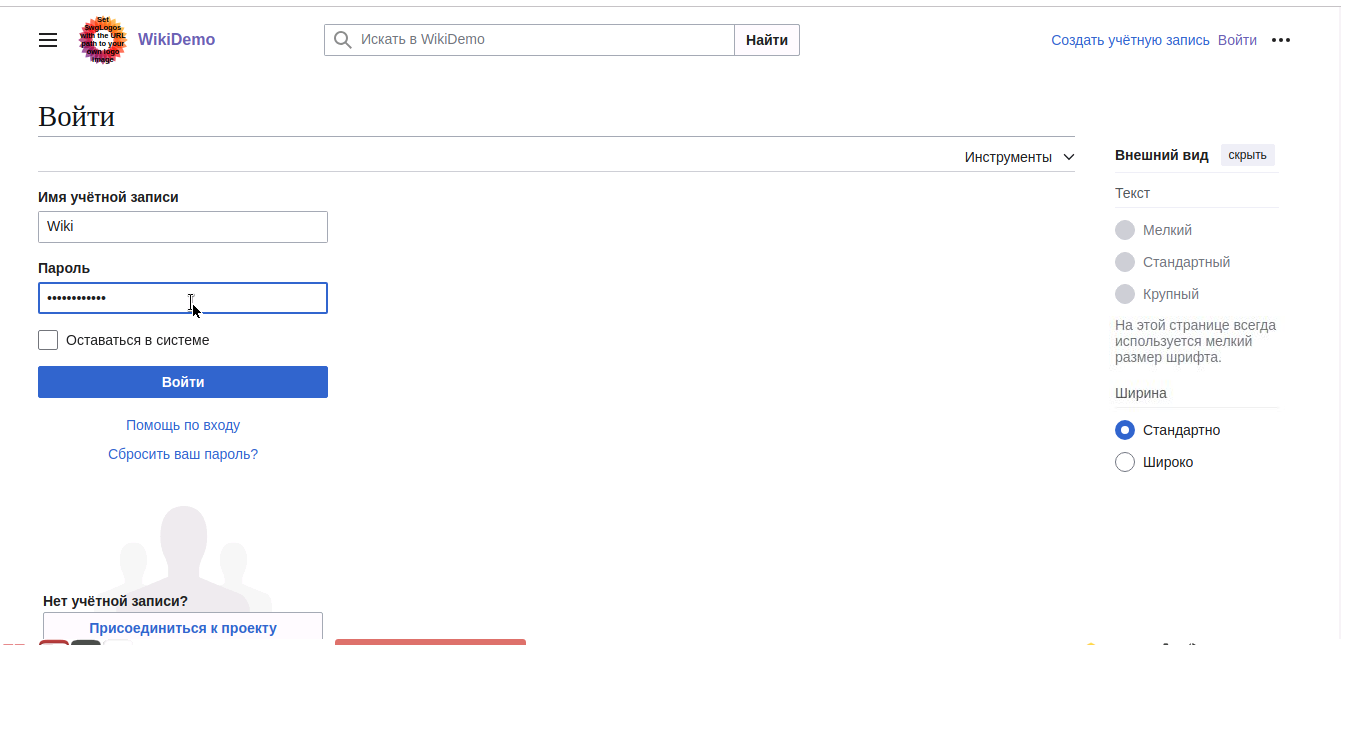The image size is (1351, 737).
Task: Click the 'Имя учётной записи' username field
Action: [x=183, y=227]
